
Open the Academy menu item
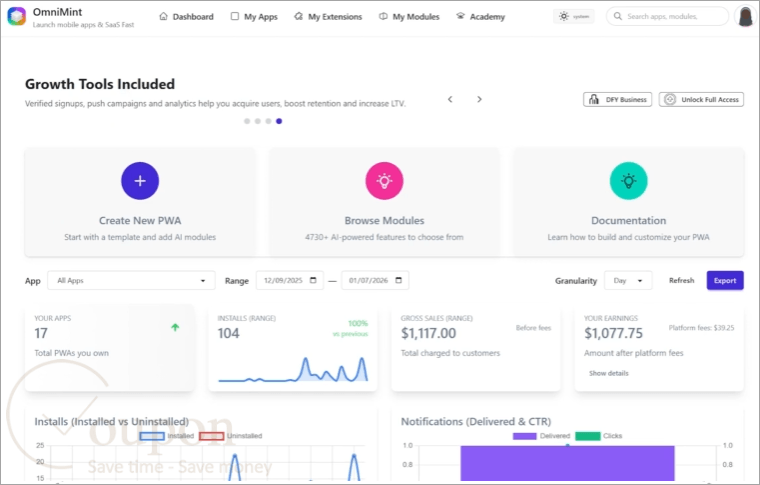pos(480,16)
